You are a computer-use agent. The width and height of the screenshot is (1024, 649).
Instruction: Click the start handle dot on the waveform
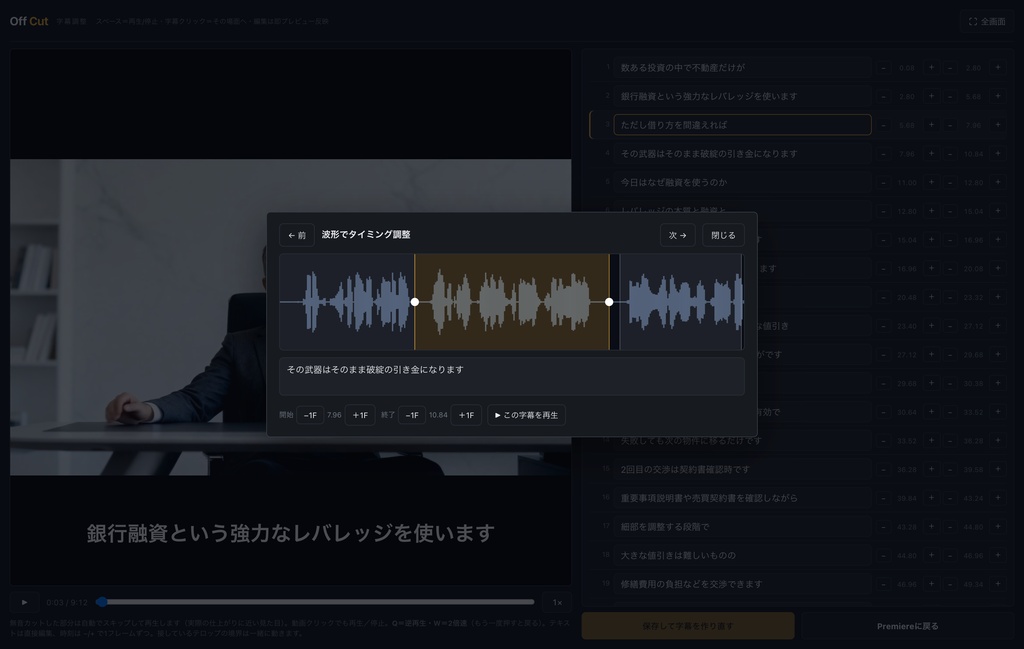coord(415,302)
